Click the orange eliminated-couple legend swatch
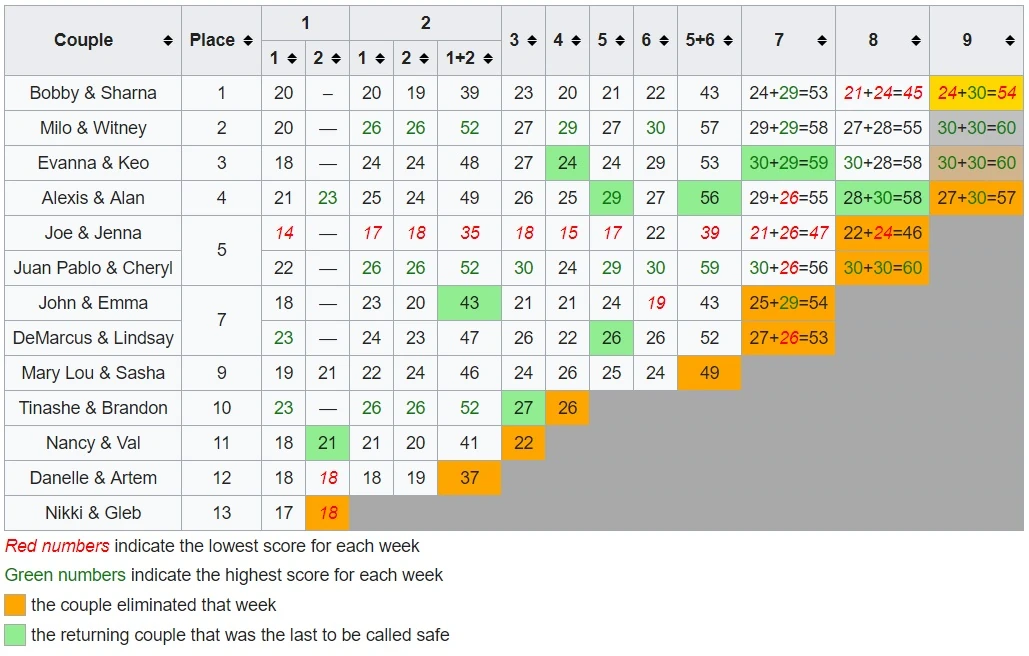Image resolution: width=1029 pixels, height=656 pixels. pyautogui.click(x=15, y=605)
